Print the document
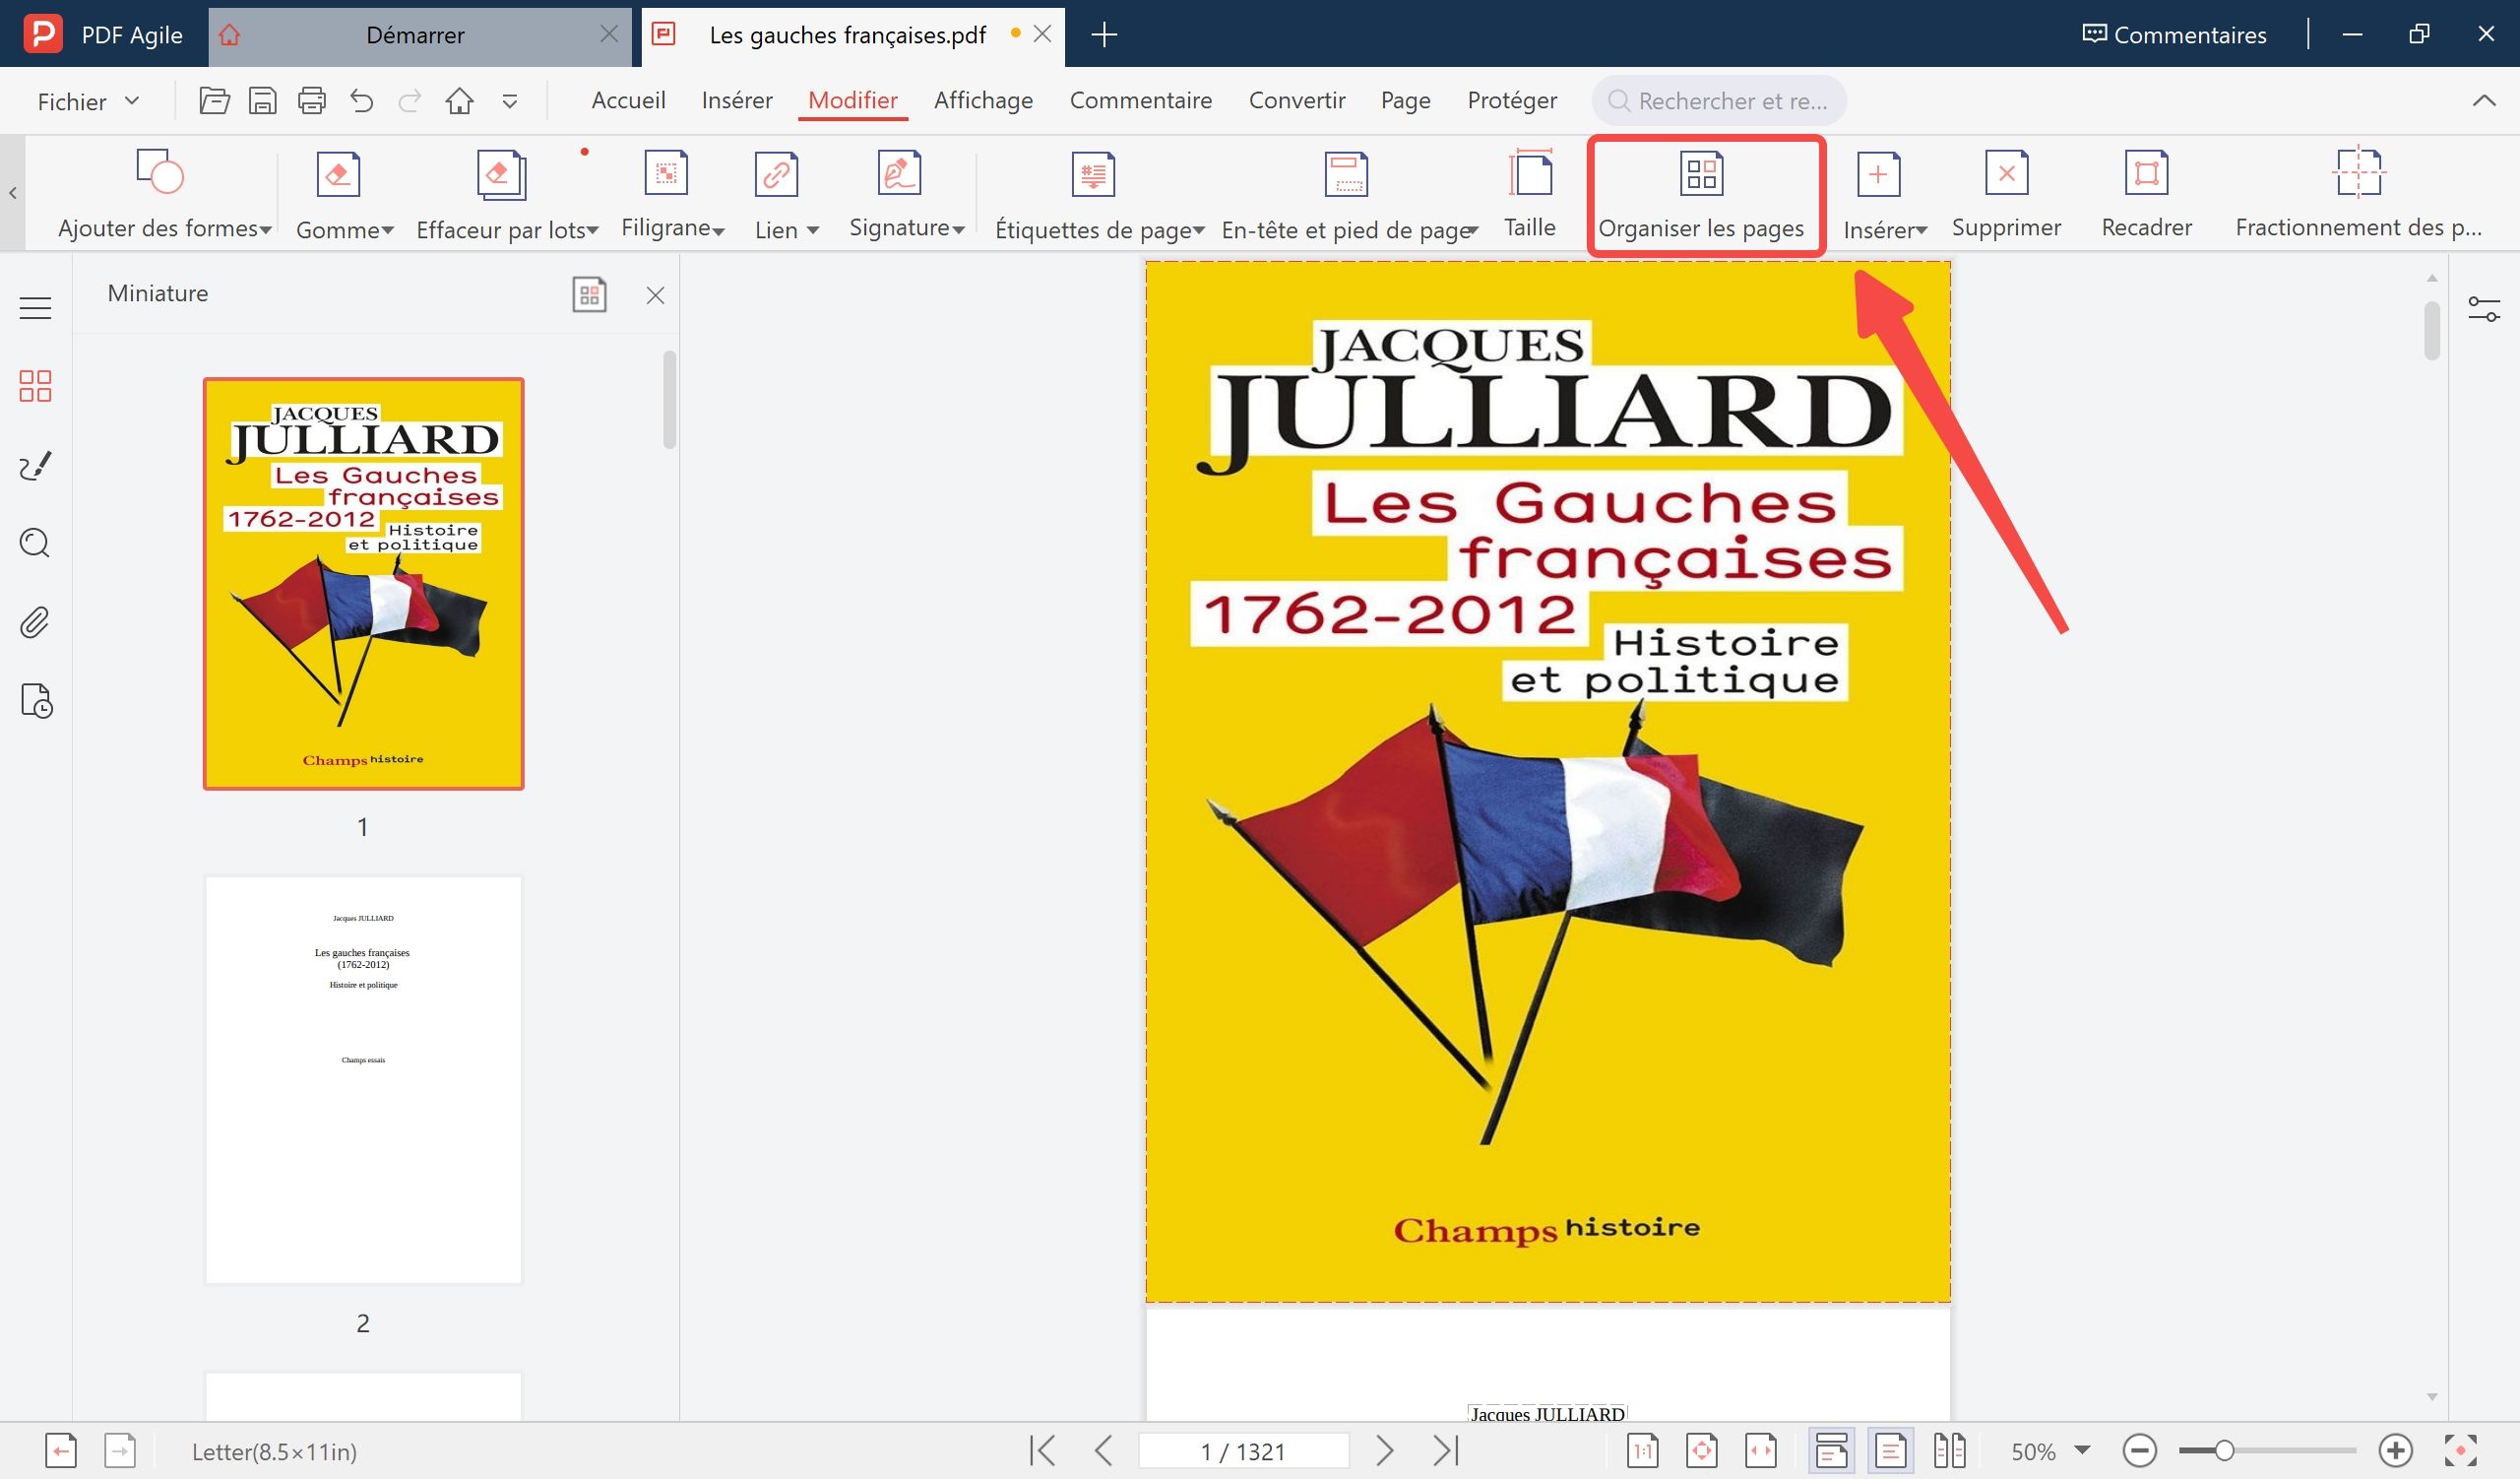 click(312, 100)
